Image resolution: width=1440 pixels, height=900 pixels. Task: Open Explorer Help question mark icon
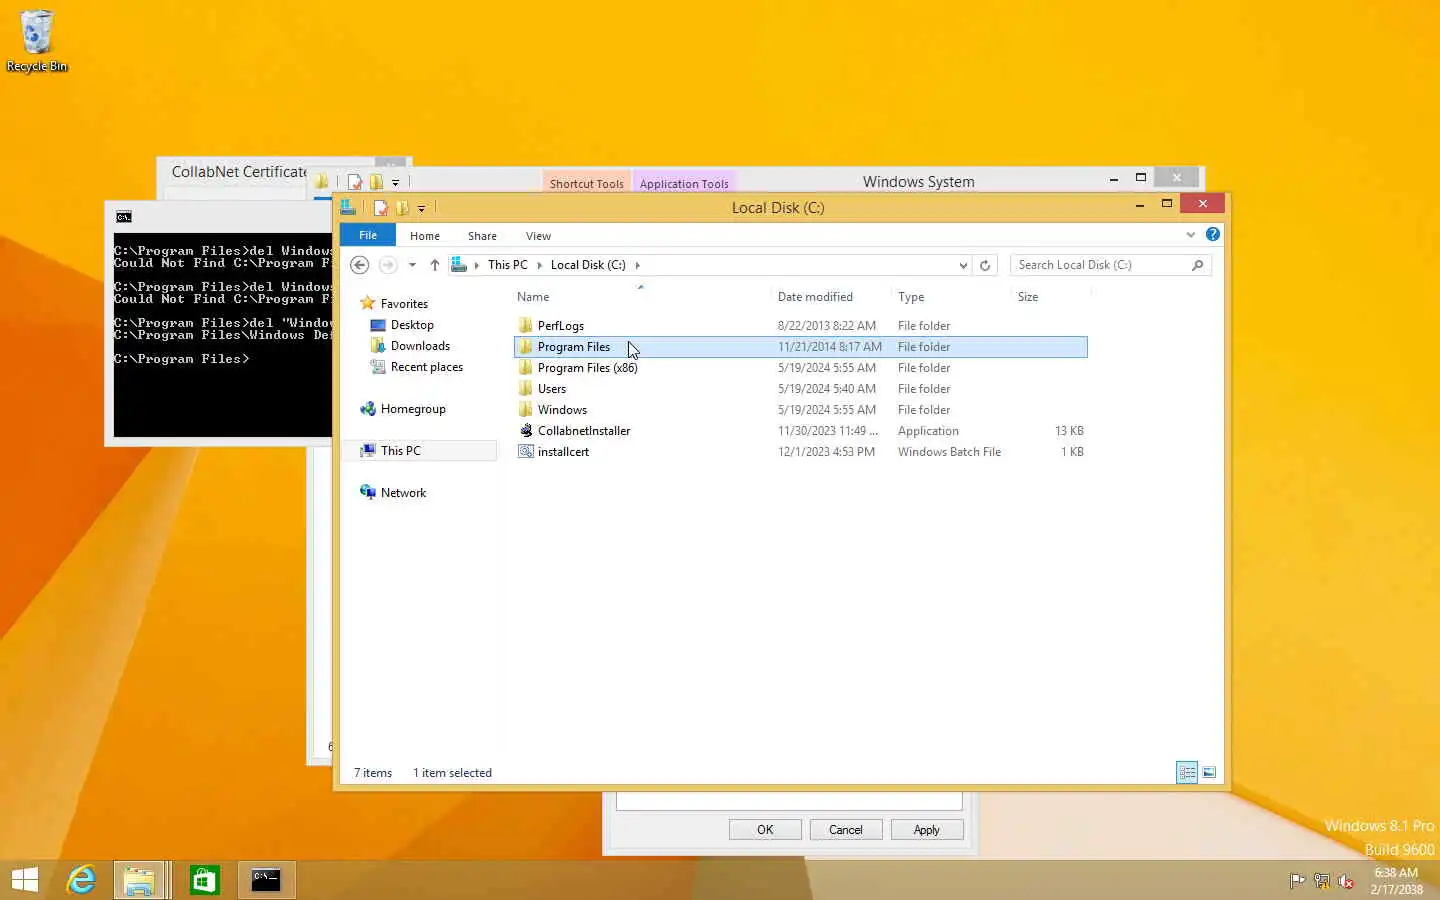tap(1213, 234)
